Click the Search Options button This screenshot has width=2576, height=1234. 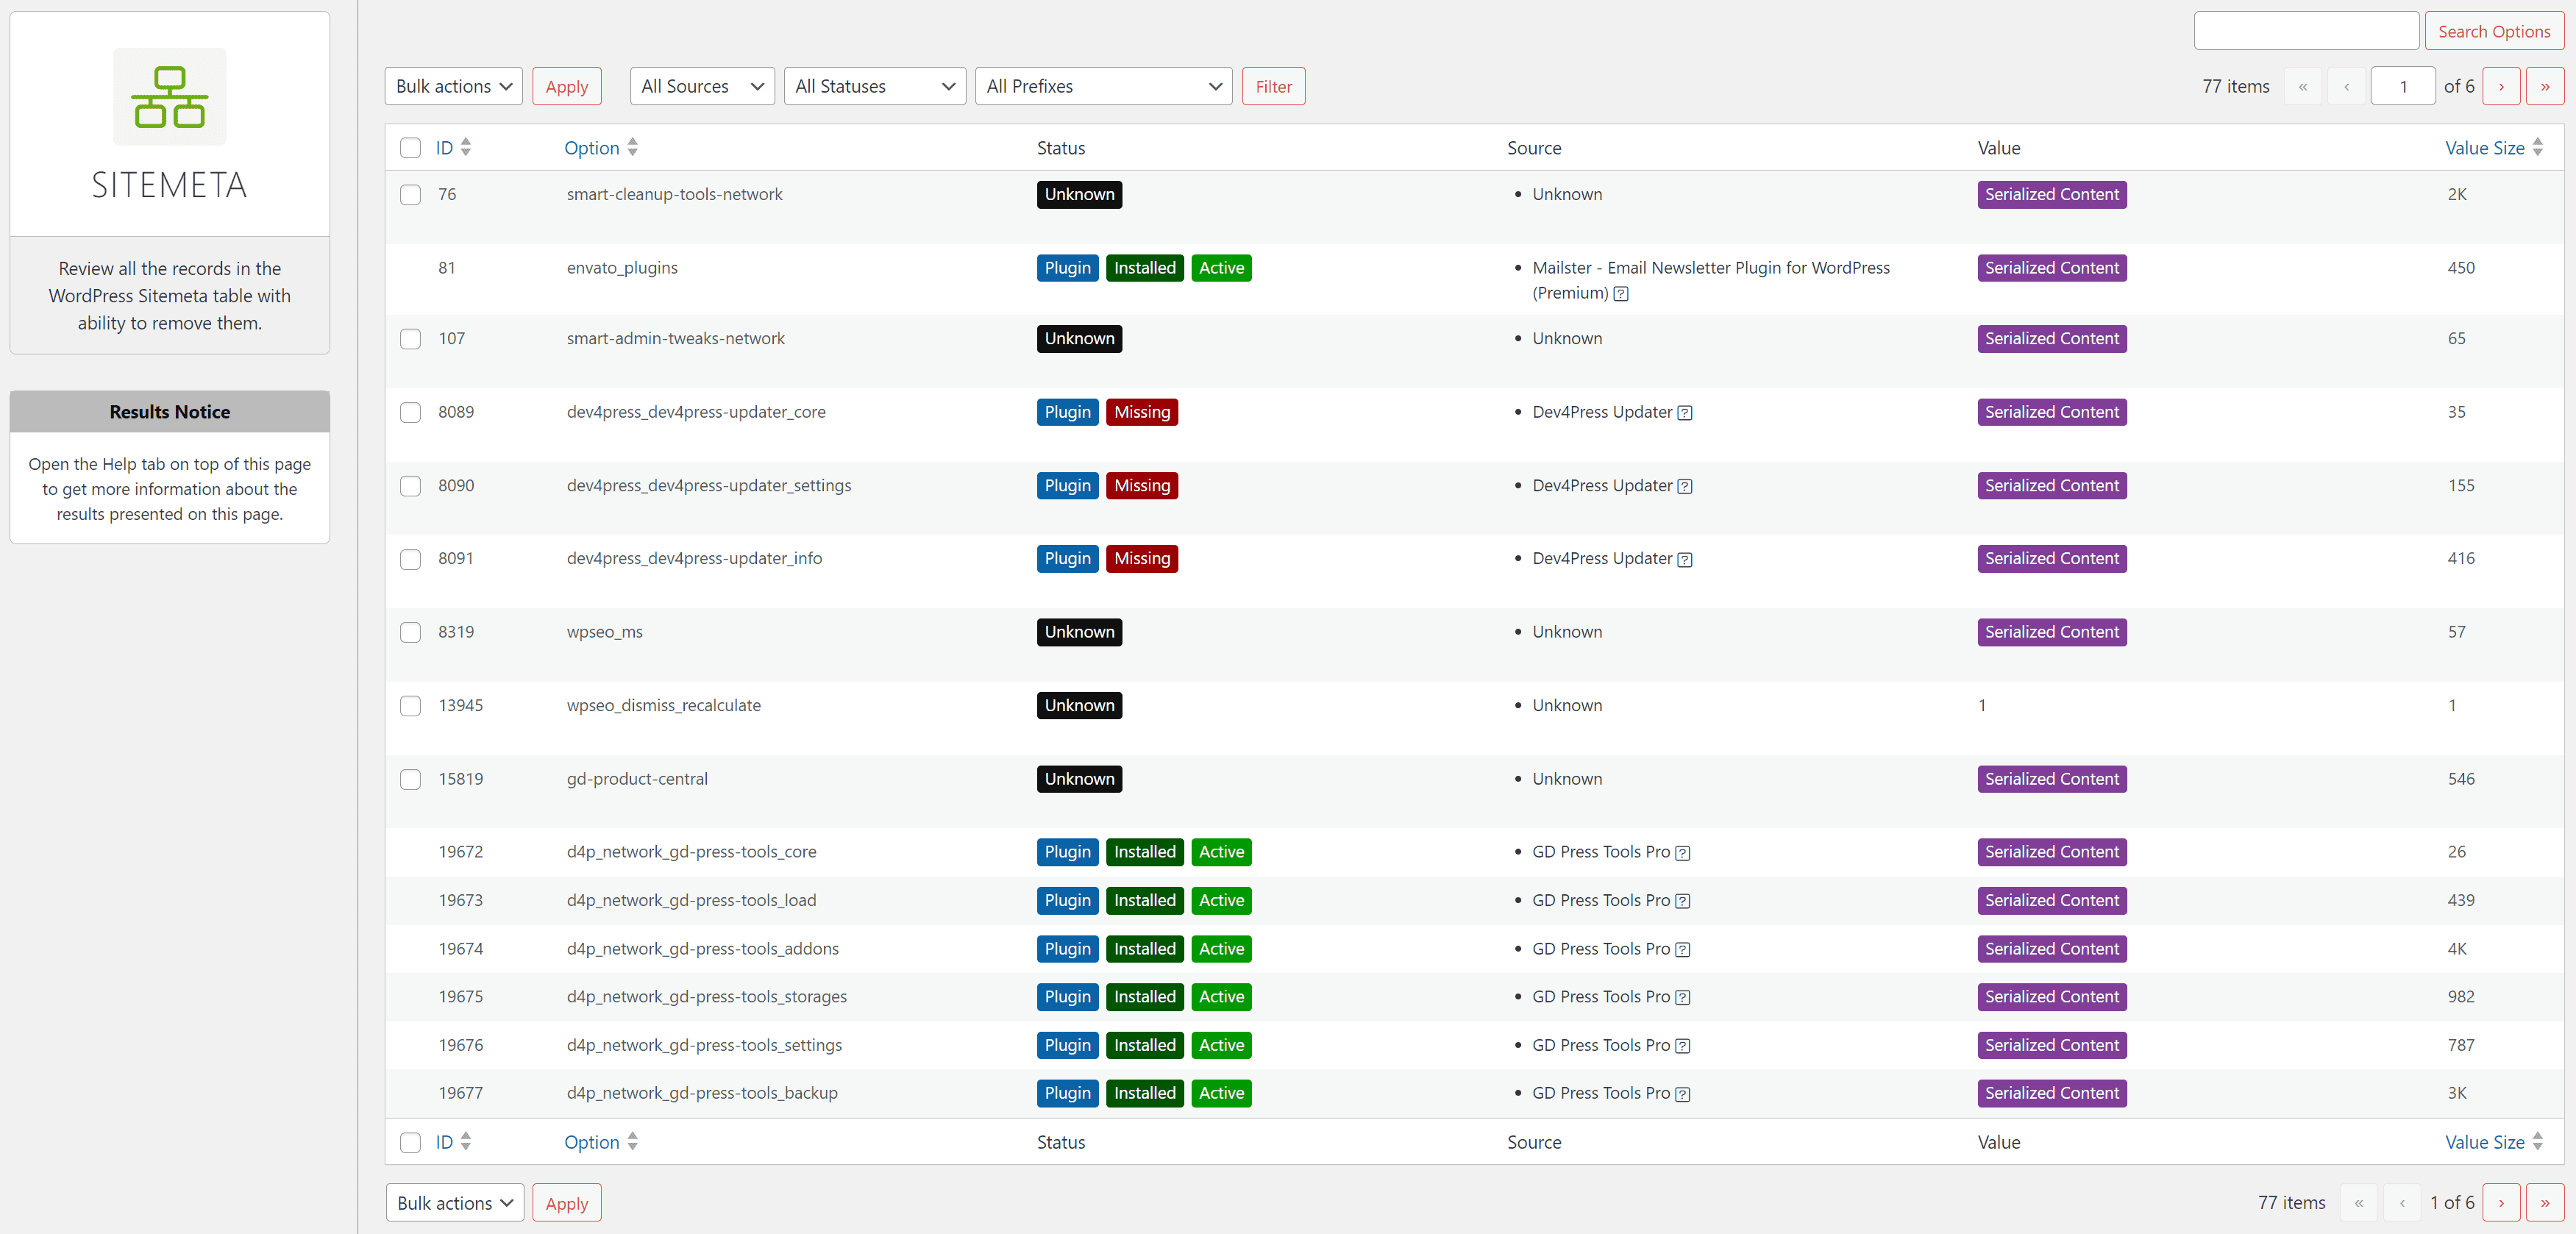click(2494, 31)
